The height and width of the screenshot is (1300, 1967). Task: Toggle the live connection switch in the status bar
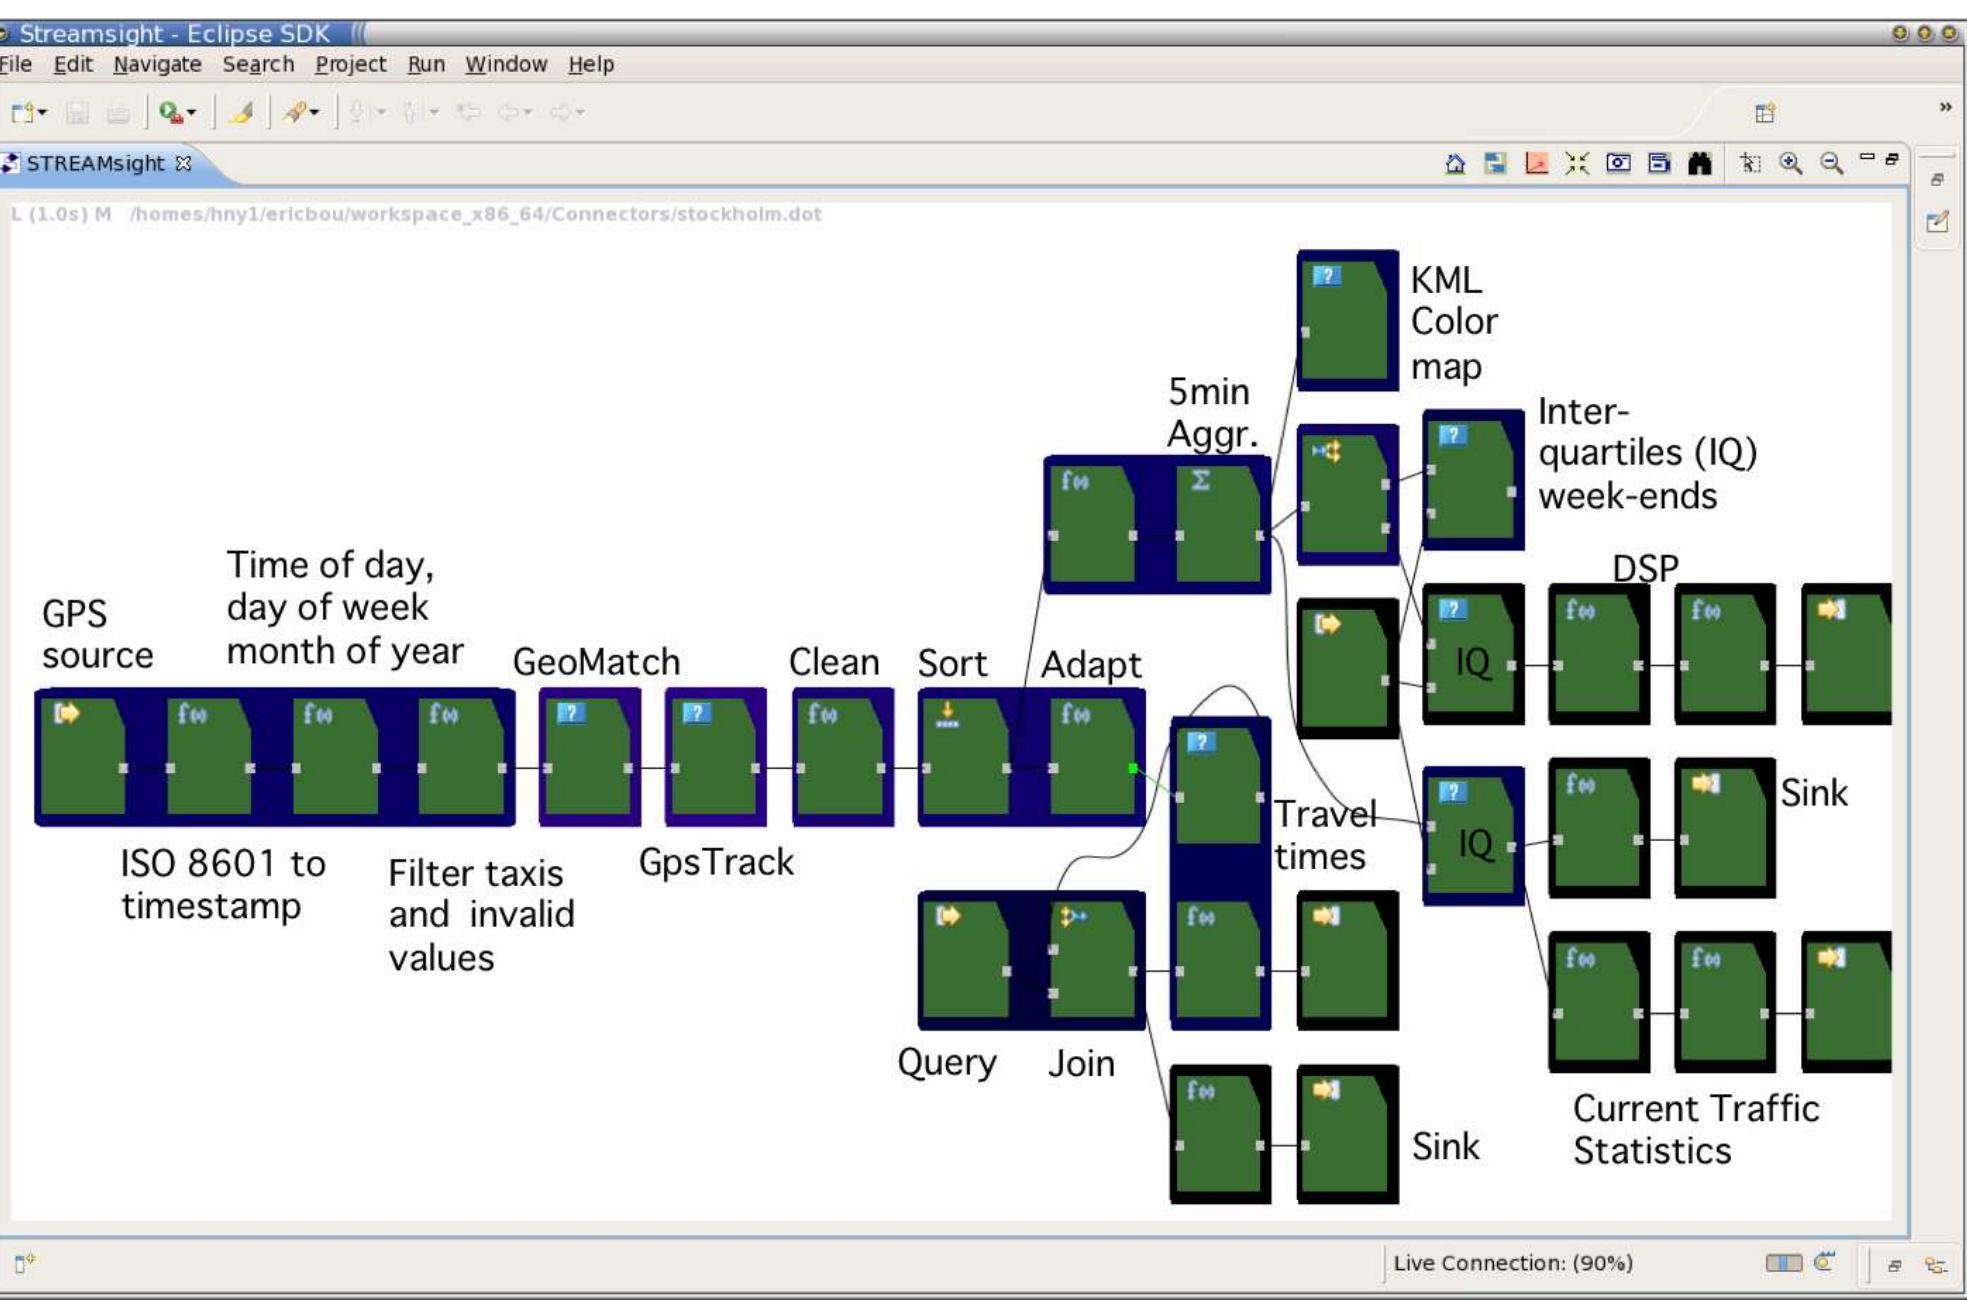click(1784, 1263)
